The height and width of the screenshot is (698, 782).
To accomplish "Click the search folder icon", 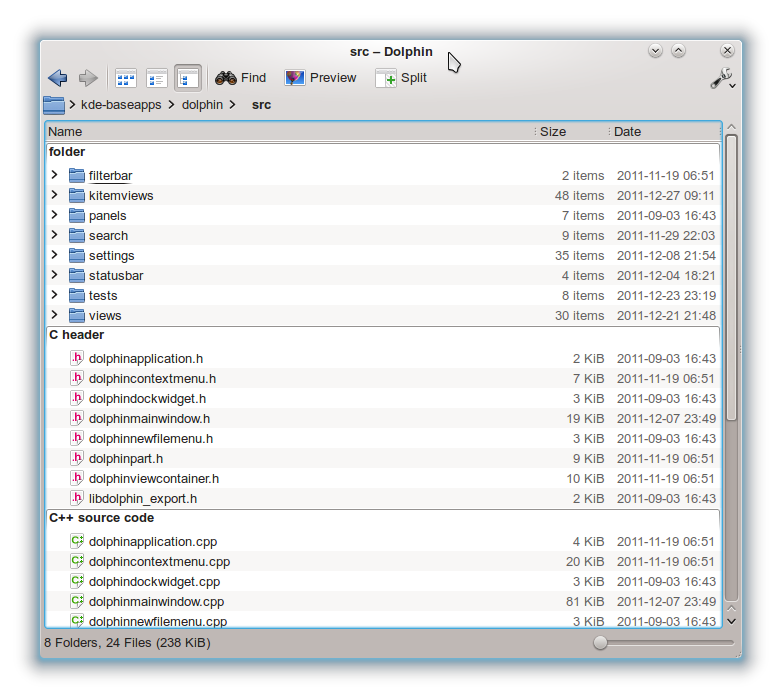I will (76, 235).
